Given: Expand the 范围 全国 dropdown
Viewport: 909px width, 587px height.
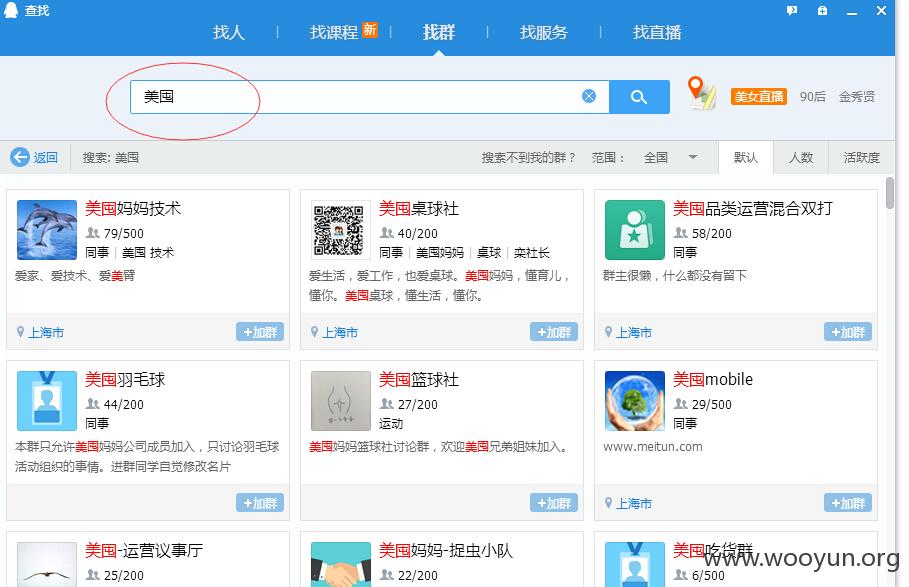Looking at the screenshot, I should point(670,157).
